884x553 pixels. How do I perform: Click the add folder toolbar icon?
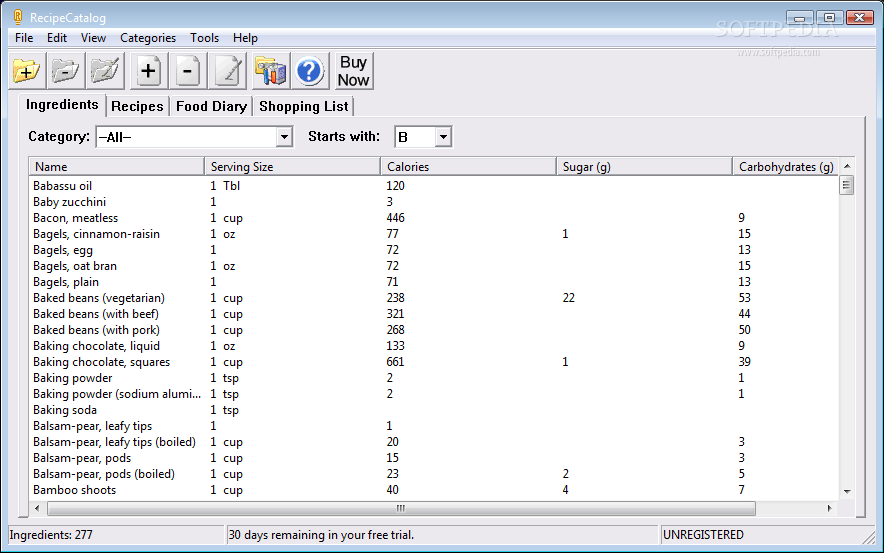click(27, 71)
